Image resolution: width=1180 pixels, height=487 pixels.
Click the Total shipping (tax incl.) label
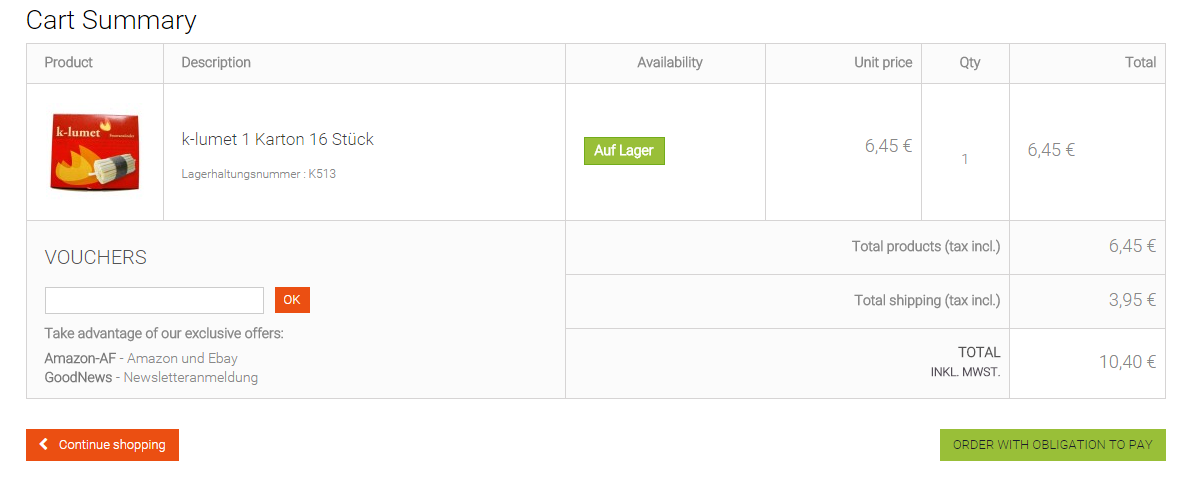tap(926, 300)
